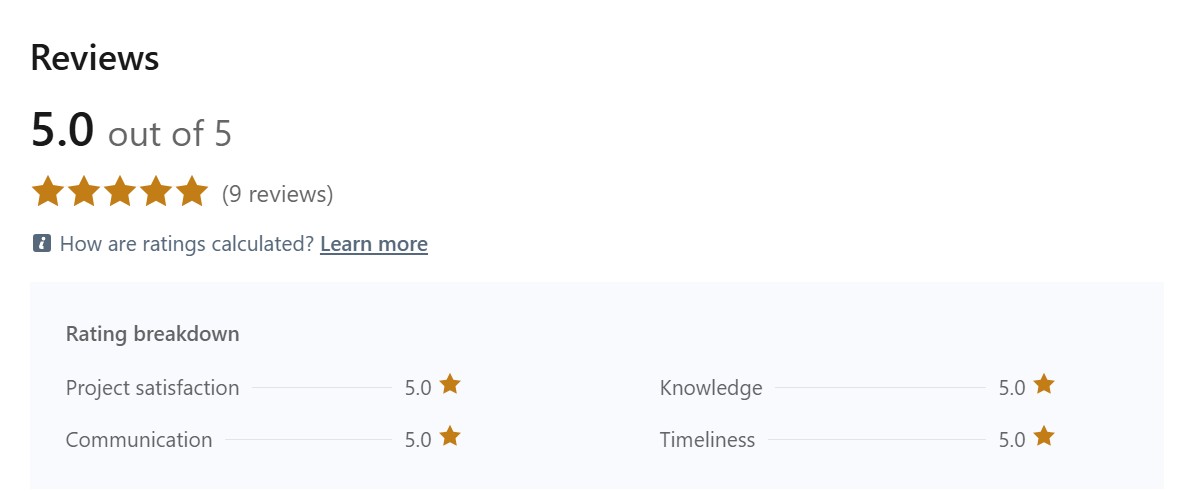
Task: Click the fifth star in overall rating
Action: pos(191,191)
